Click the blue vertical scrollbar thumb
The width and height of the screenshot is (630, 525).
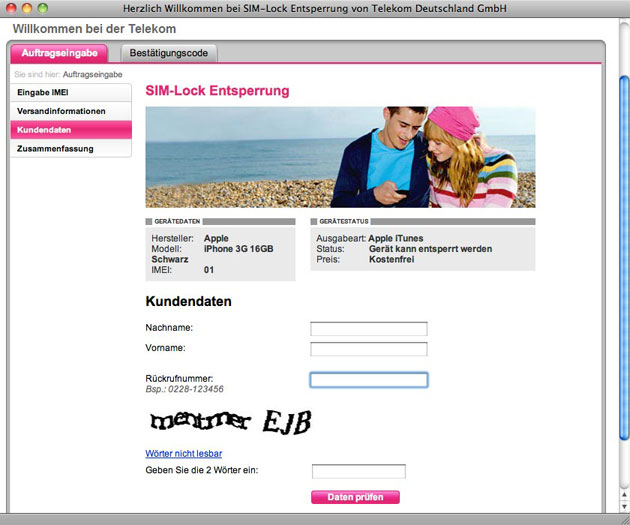click(624, 258)
